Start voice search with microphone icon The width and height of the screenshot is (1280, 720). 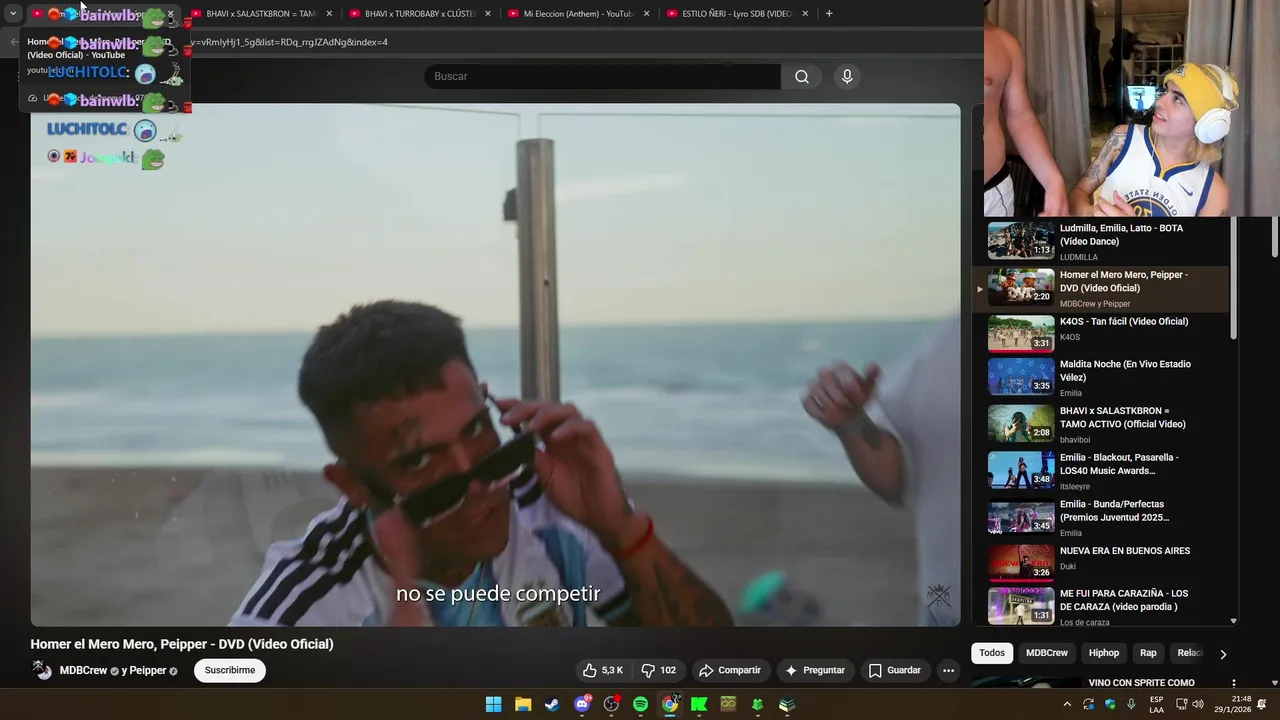(847, 77)
